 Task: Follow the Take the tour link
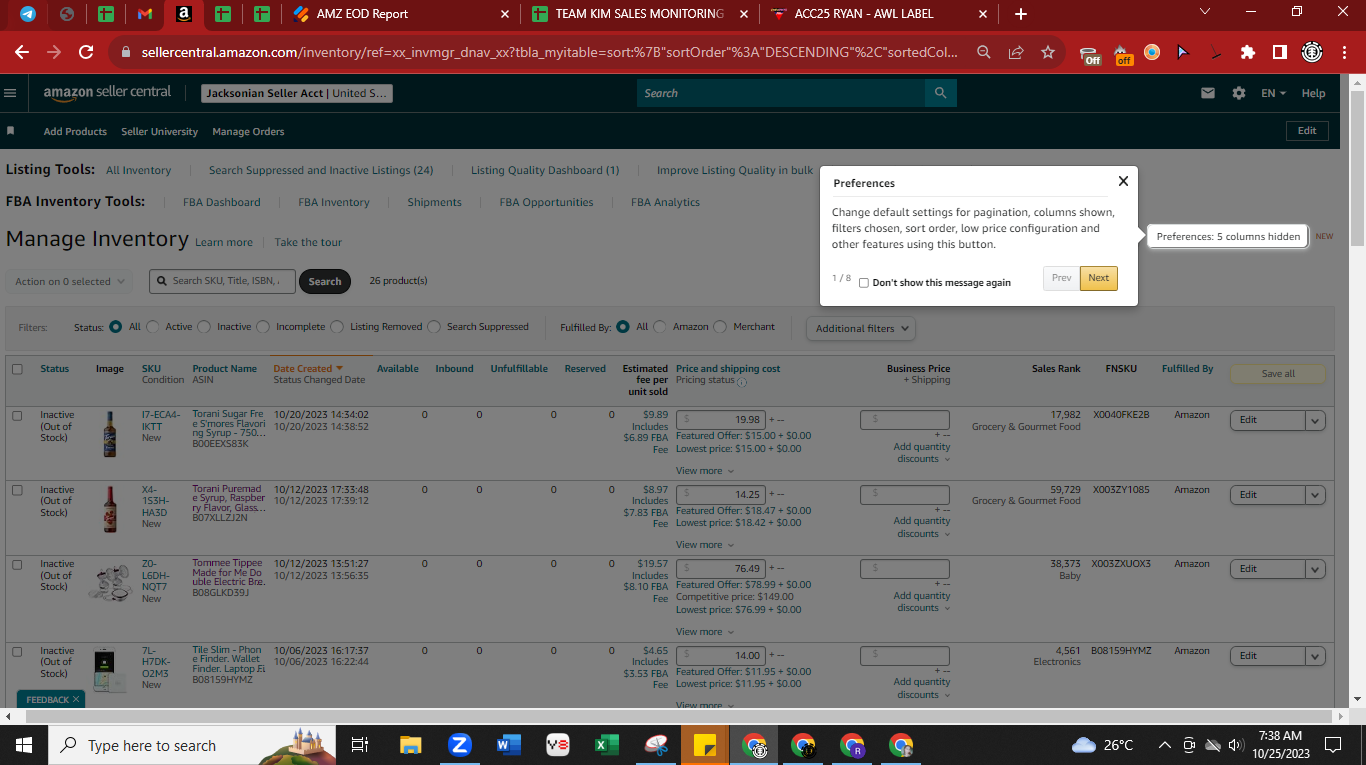[x=308, y=242]
